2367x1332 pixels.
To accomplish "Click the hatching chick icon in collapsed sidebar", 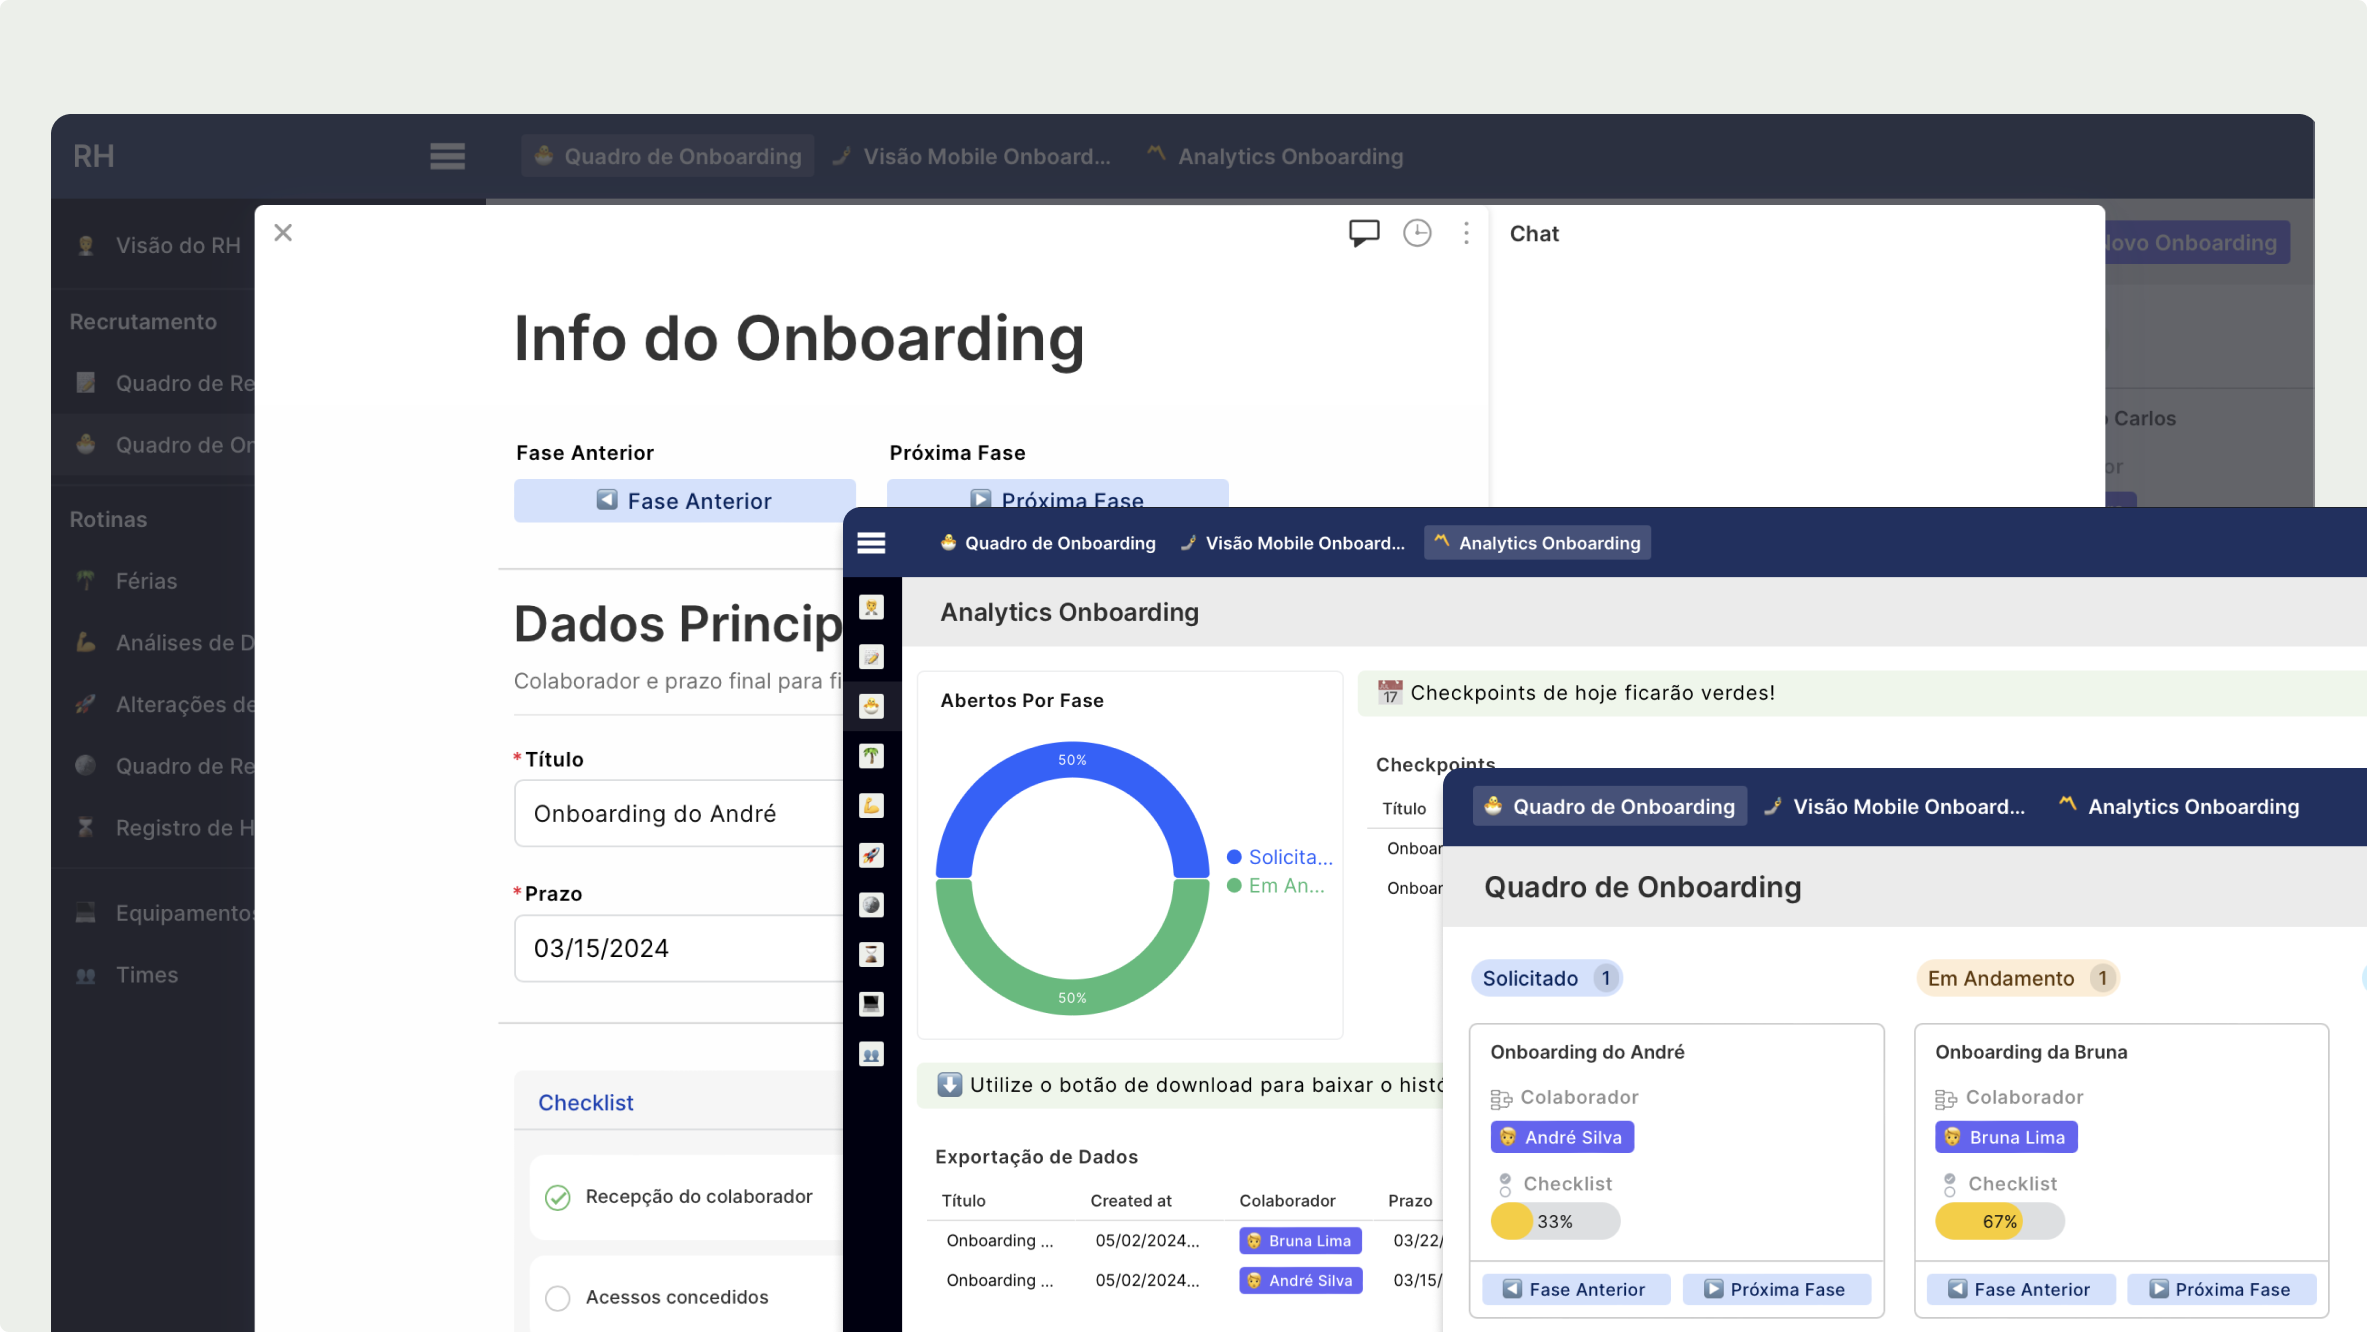I will coord(871,706).
